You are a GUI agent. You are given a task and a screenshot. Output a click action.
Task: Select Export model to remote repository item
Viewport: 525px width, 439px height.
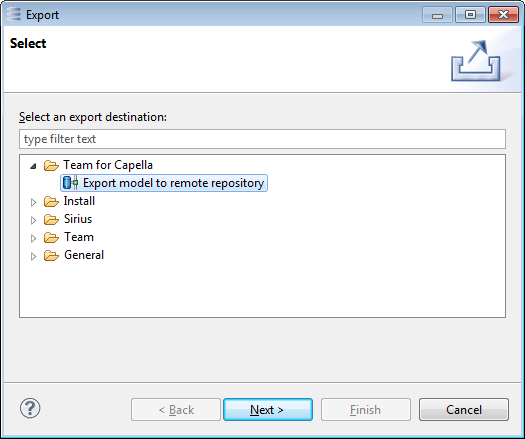click(x=164, y=183)
